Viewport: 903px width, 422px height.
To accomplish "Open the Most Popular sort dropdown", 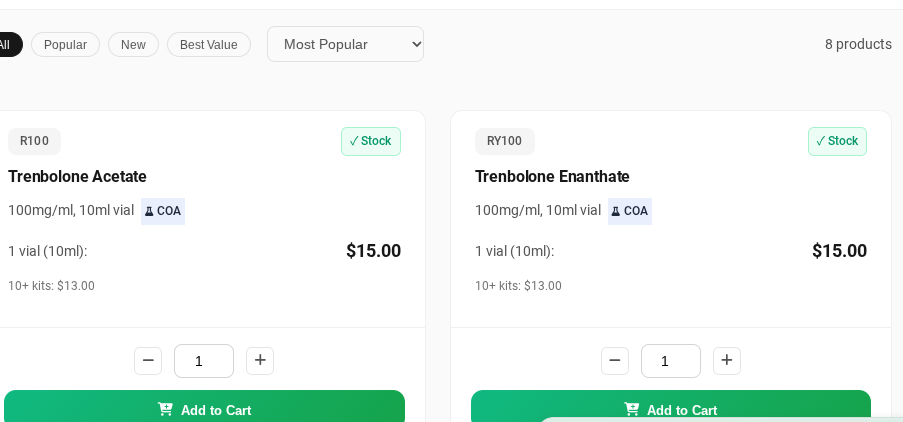I will pos(345,44).
